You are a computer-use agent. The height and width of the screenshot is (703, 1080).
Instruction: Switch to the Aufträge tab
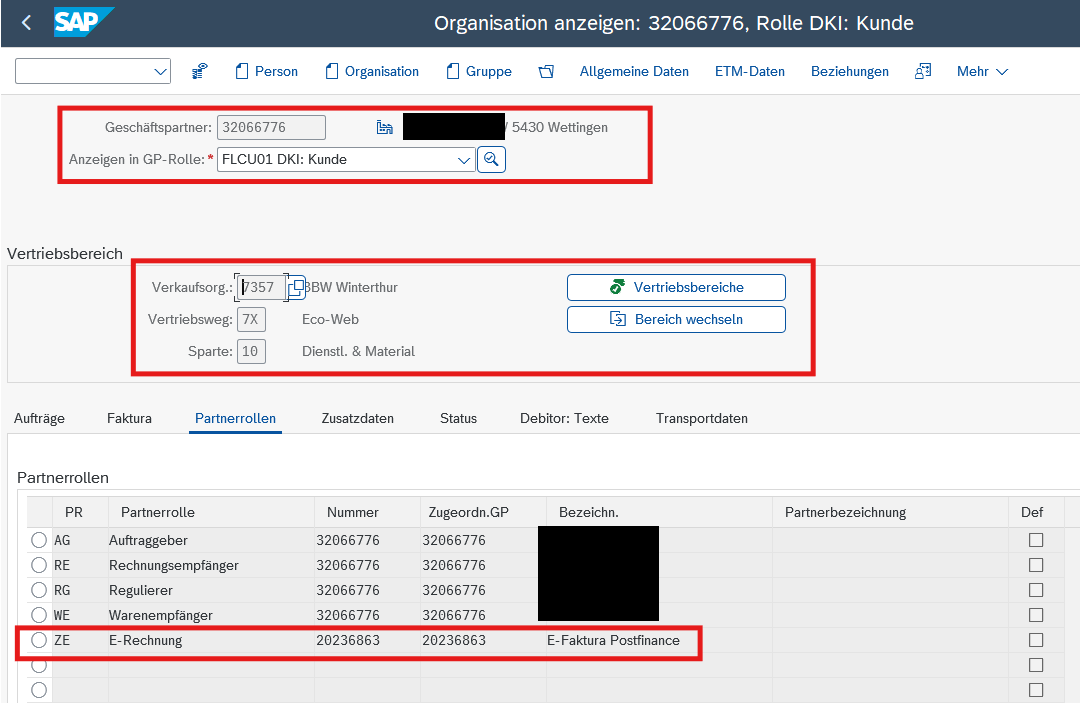(39, 419)
